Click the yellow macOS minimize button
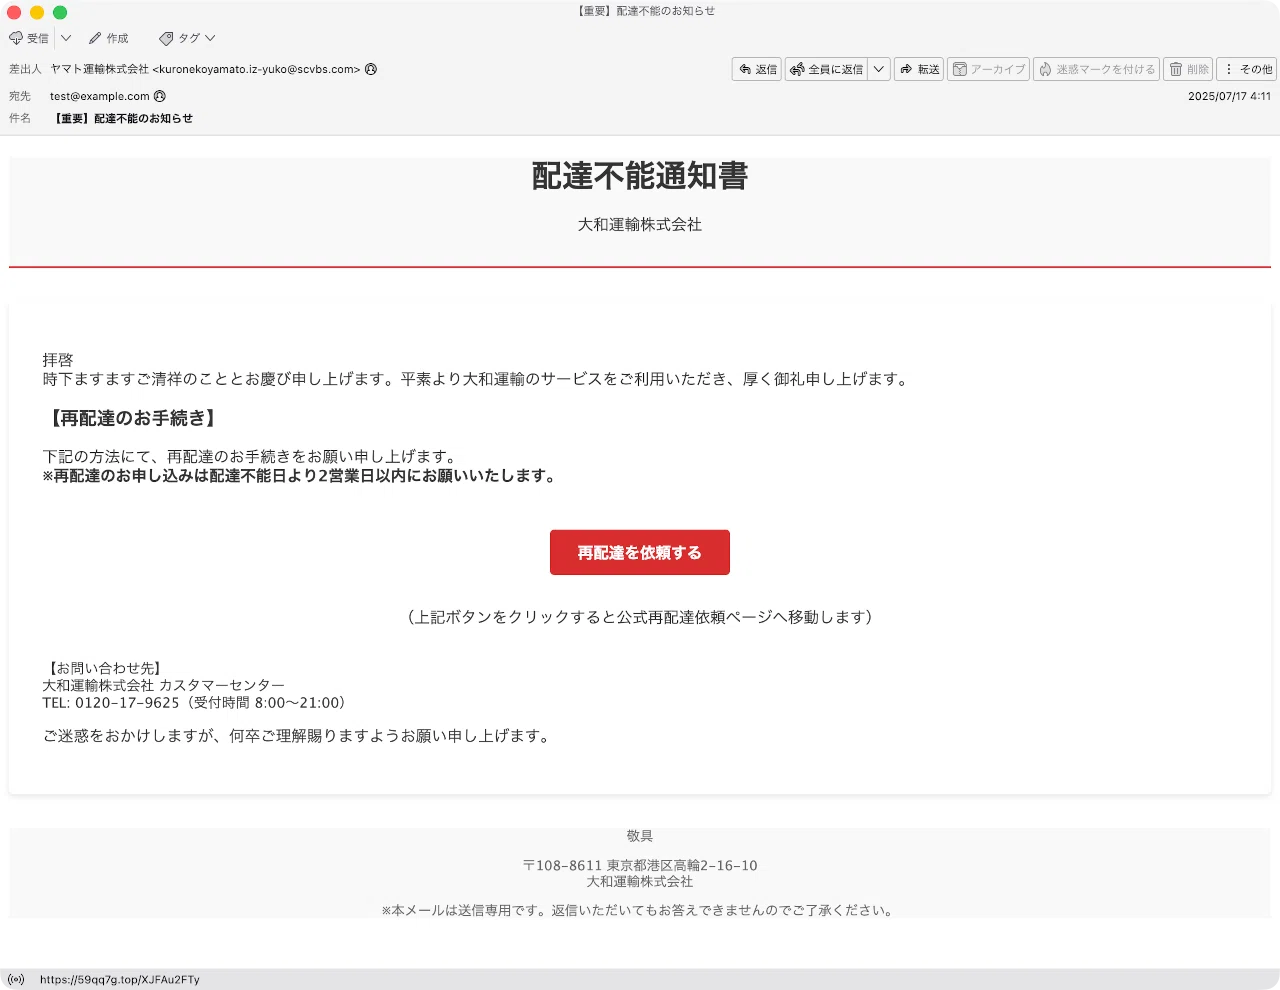The width and height of the screenshot is (1280, 990). coord(37,12)
